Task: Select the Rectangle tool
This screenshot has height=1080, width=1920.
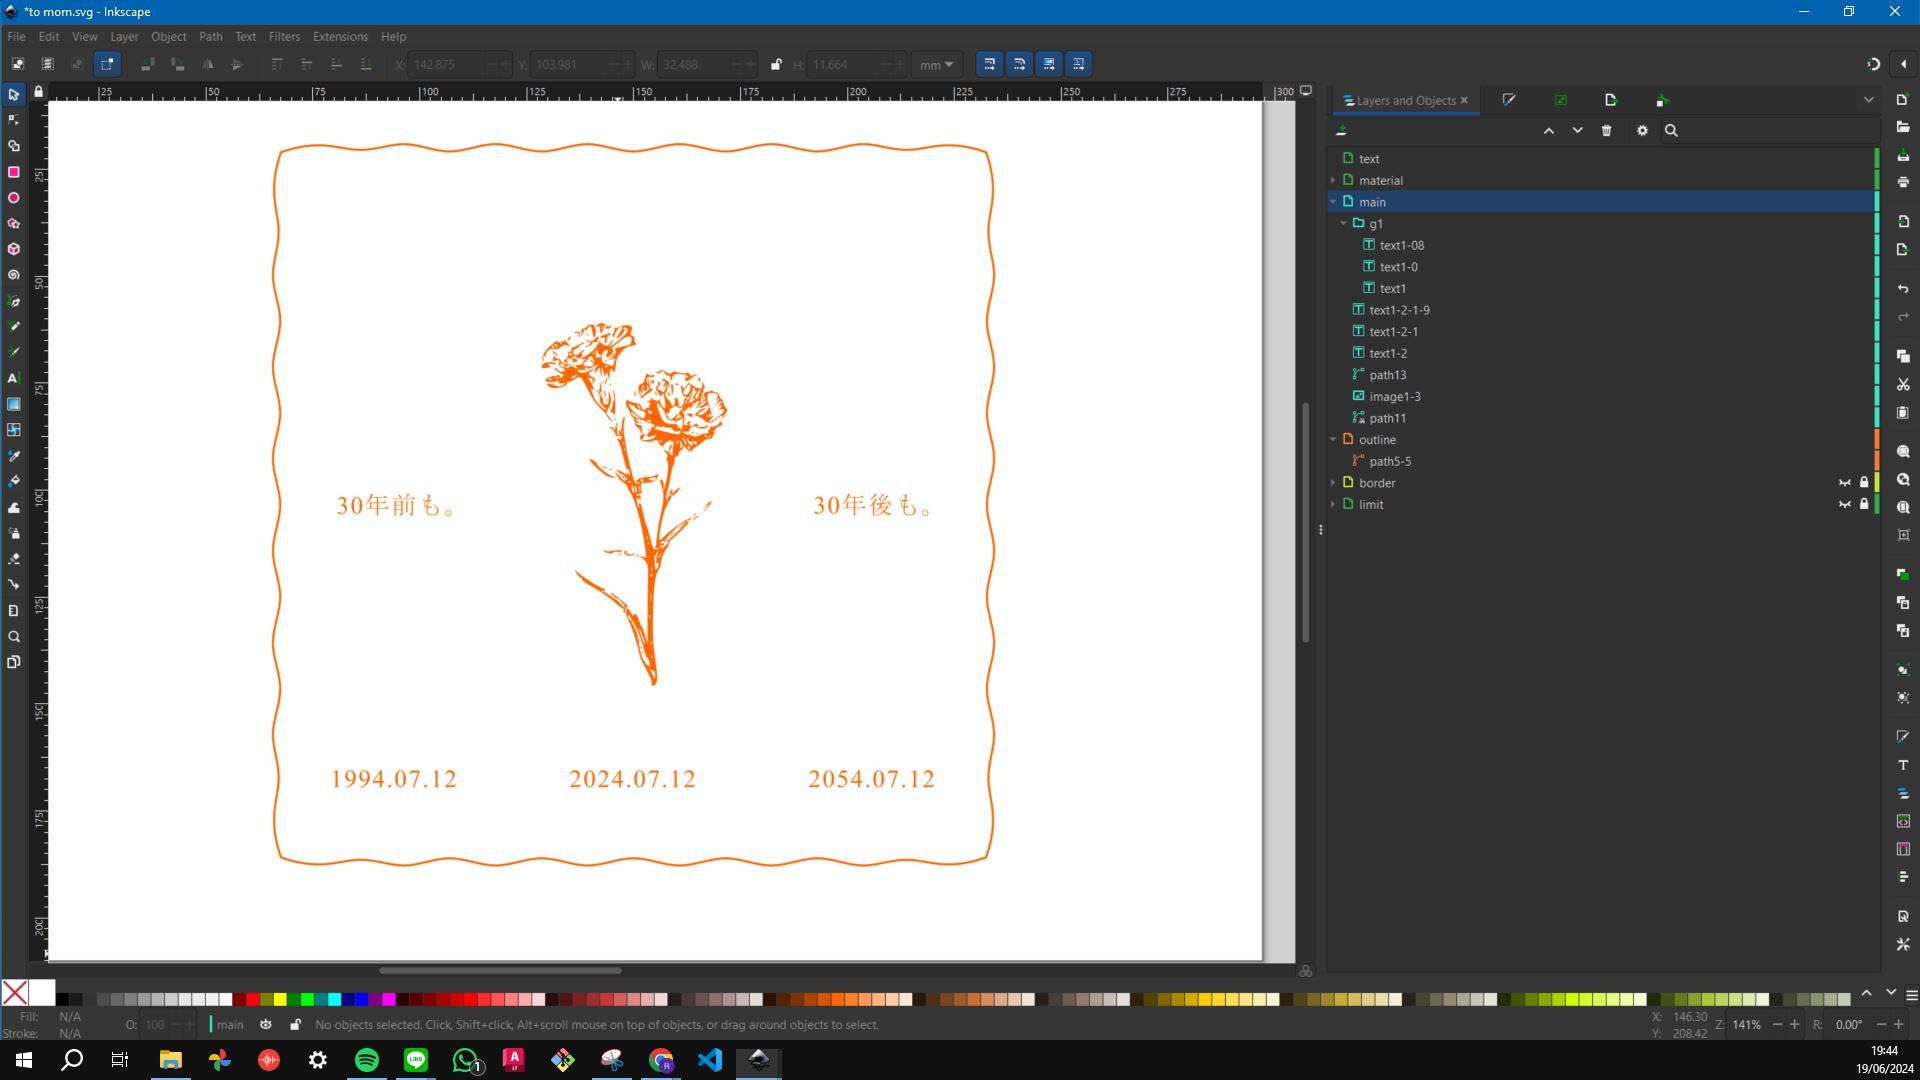Action: coord(14,172)
